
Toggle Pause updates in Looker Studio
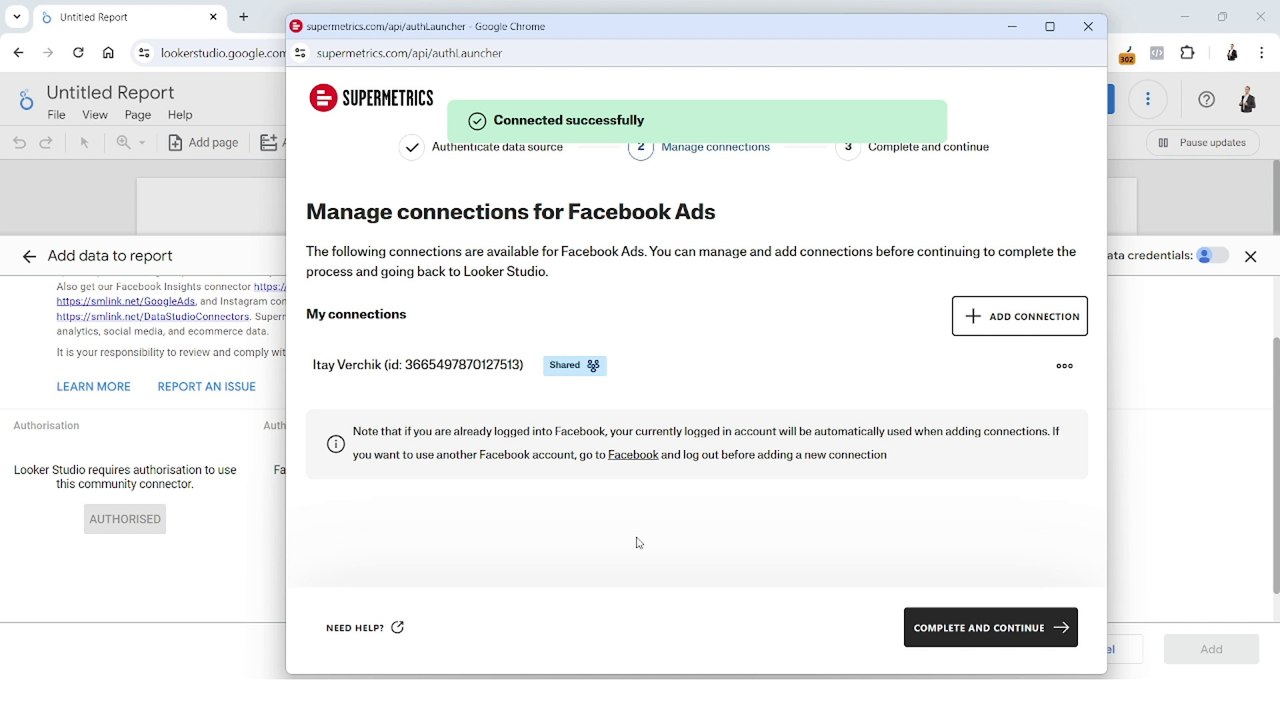point(1201,143)
